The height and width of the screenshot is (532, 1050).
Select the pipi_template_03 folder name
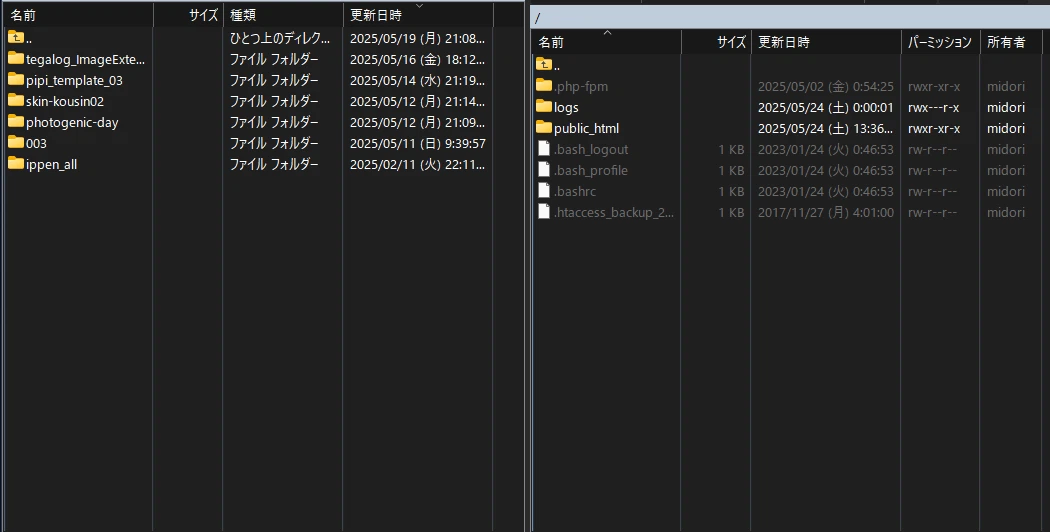(x=74, y=80)
